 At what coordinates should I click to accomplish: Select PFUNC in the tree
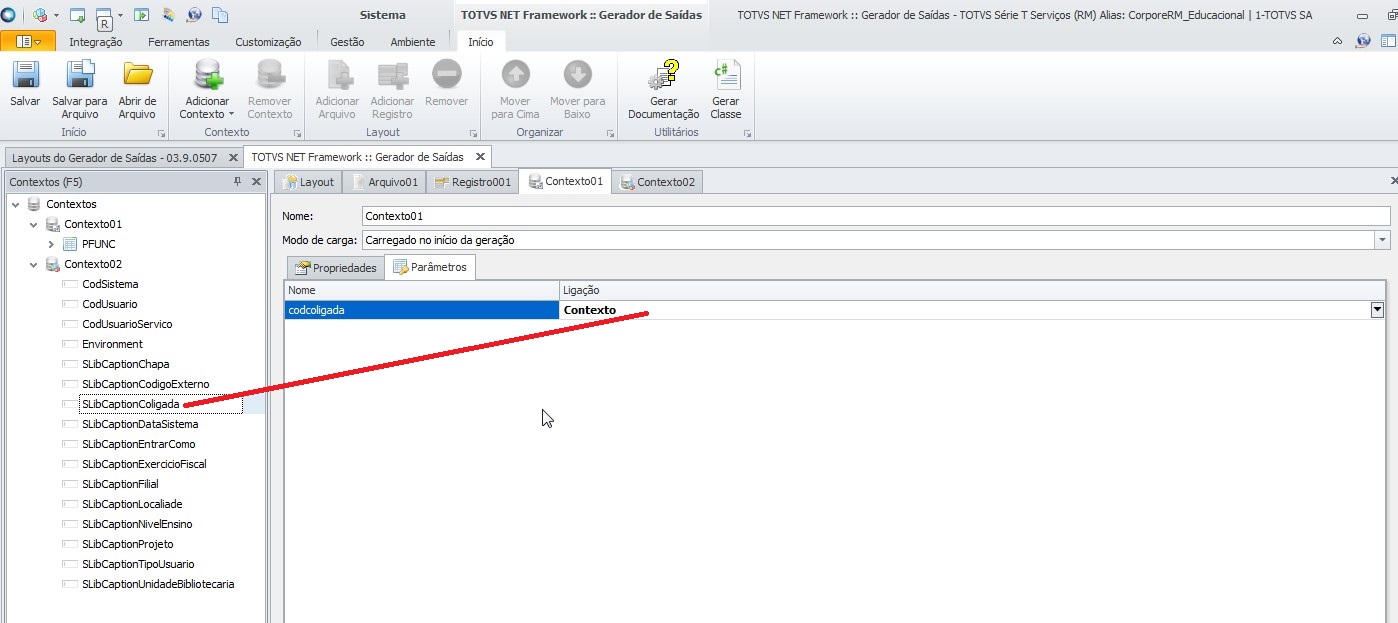(x=100, y=244)
